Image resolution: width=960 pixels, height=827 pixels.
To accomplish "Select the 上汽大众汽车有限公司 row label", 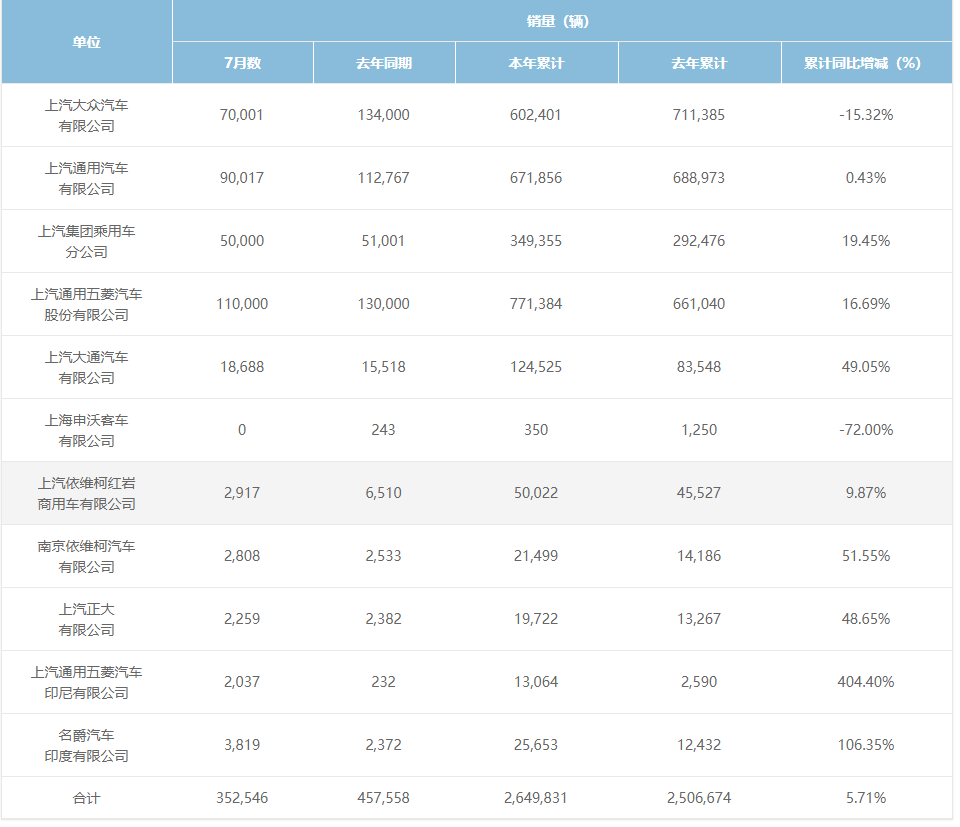I will point(86,116).
